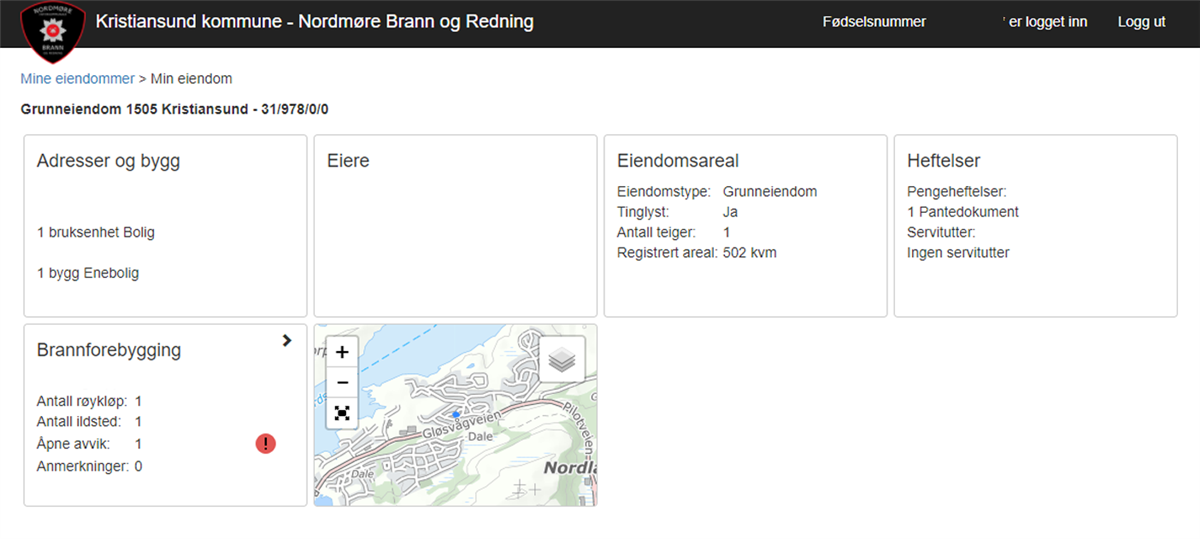Click the red open deviation warning icon

(265, 443)
